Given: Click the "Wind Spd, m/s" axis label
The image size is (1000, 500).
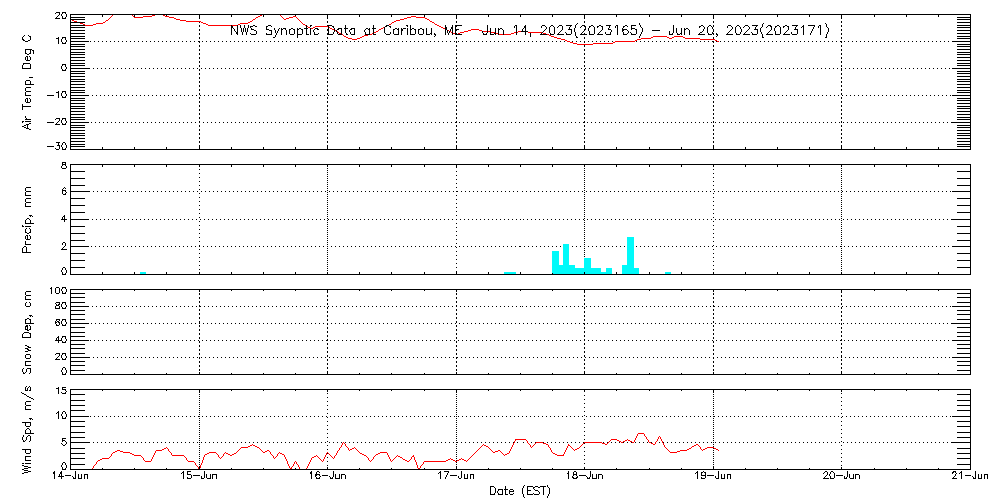Looking at the screenshot, I should tap(28, 428).
